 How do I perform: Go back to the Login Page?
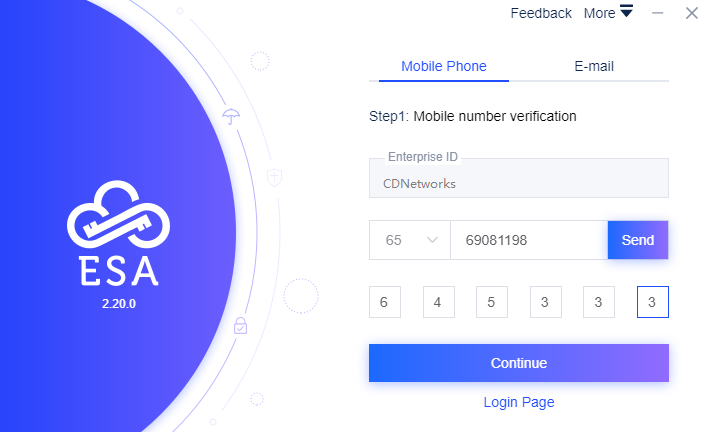point(518,402)
